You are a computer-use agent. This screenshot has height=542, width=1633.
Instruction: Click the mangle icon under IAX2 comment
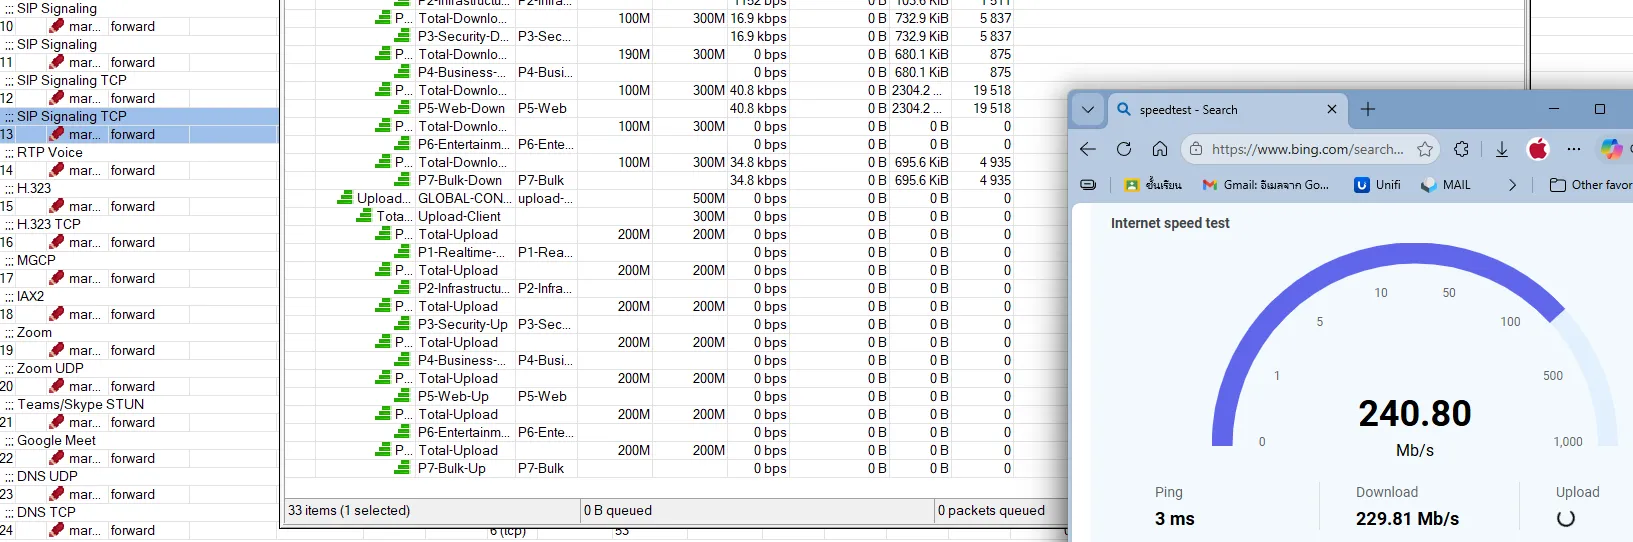[57, 314]
